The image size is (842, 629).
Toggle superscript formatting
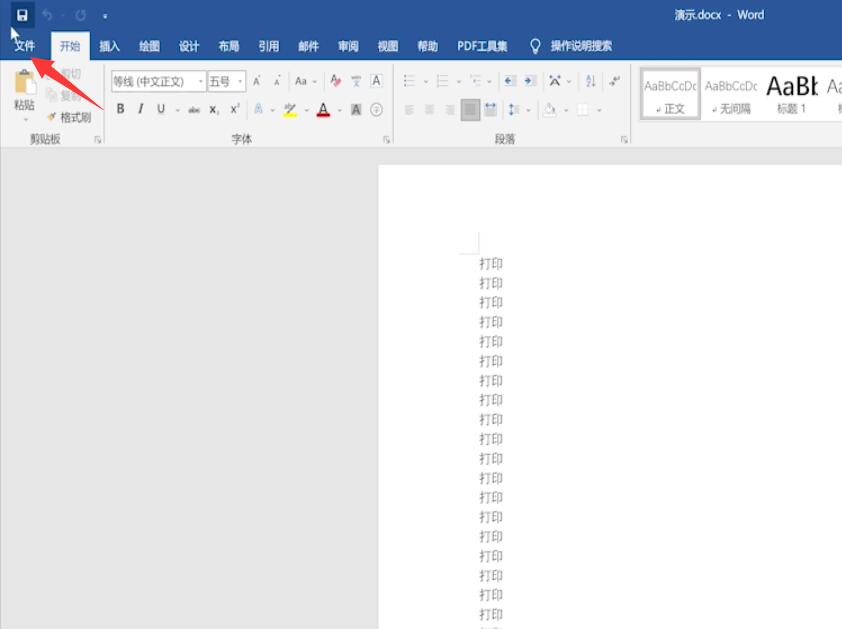235,109
